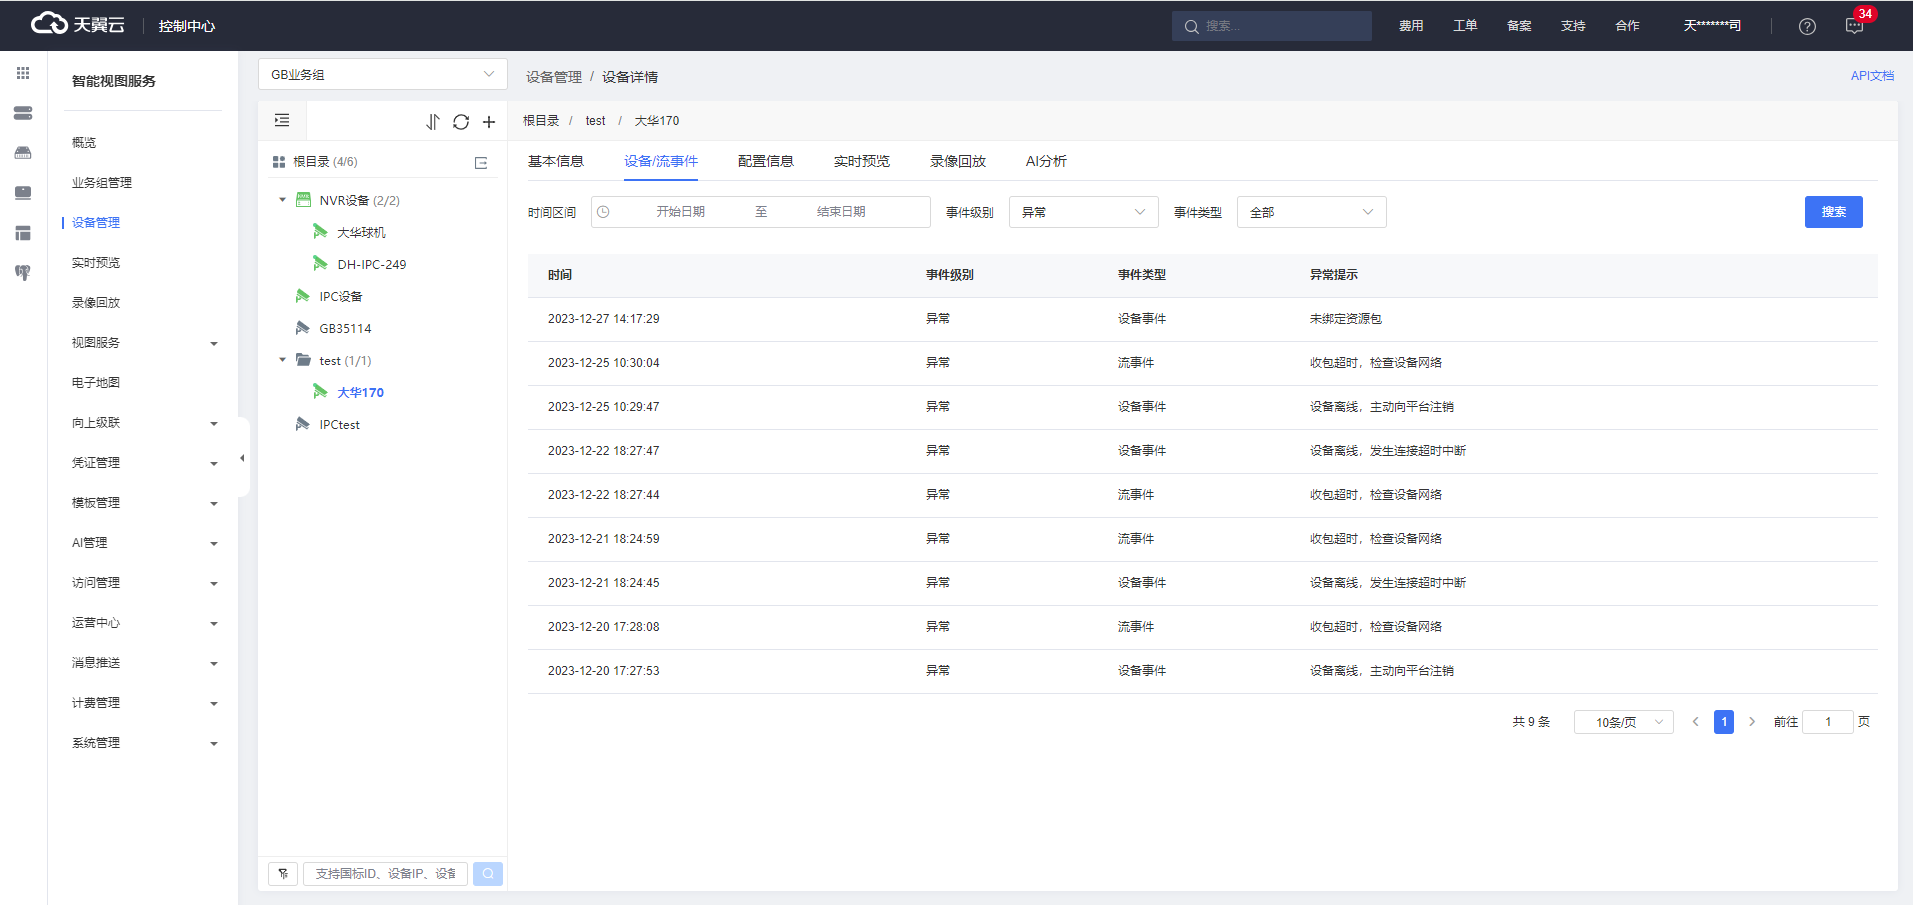The width and height of the screenshot is (1913, 905).
Task: Click the 设备管理 breadcrumb link
Action: [x=554, y=77]
